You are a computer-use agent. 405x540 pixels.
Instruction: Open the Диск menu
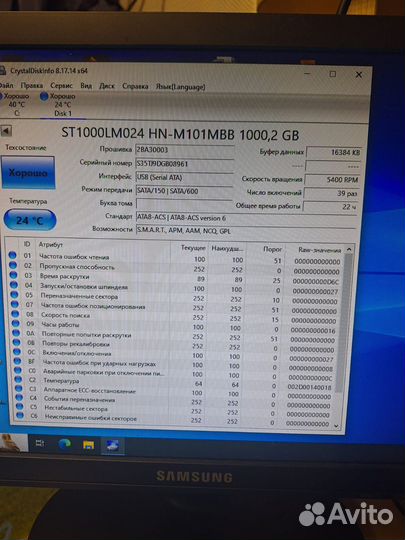pos(107,86)
